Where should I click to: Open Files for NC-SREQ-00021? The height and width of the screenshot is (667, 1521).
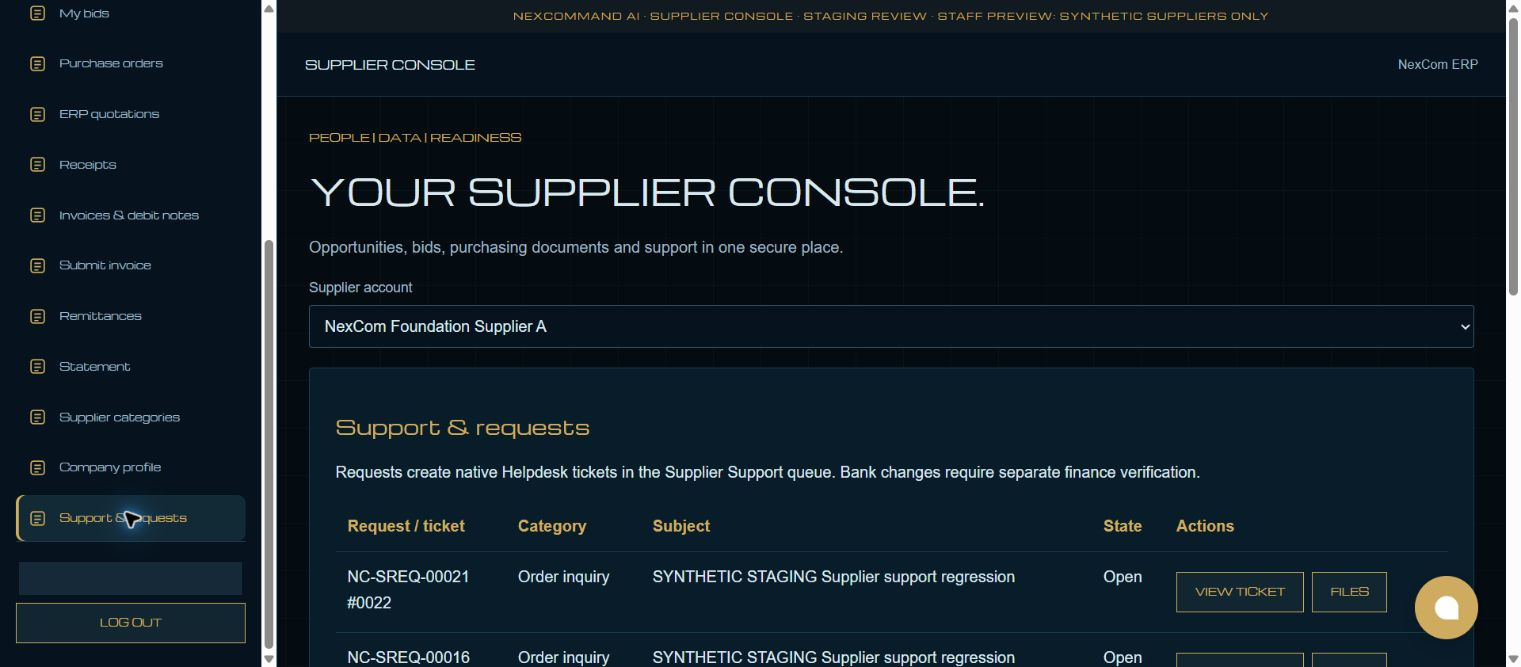coord(1349,592)
